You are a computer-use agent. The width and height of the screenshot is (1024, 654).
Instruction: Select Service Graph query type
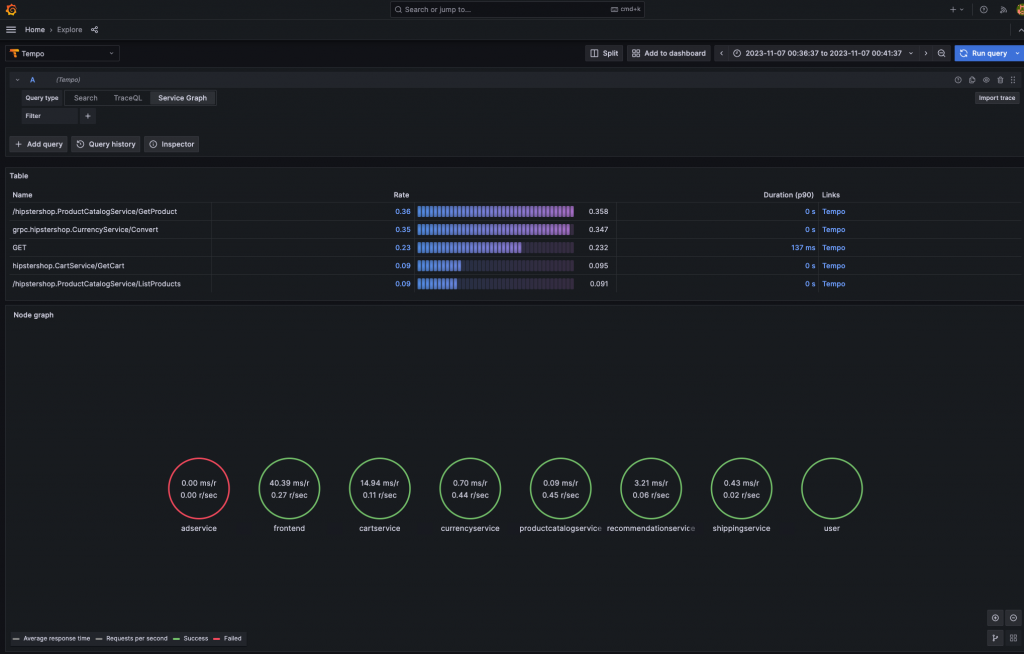coord(182,98)
